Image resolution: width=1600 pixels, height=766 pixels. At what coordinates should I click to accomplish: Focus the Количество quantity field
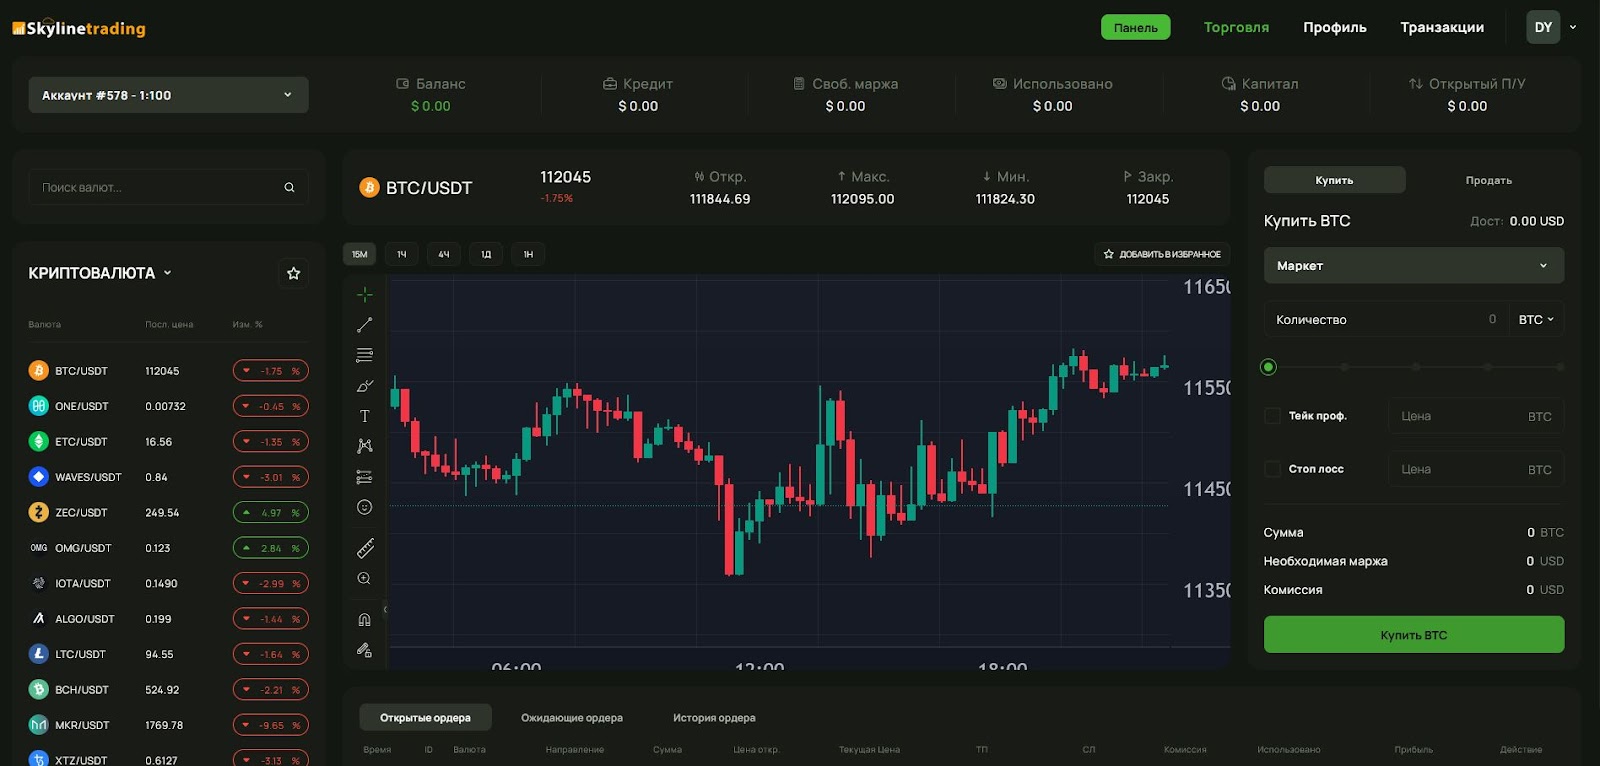[1385, 319]
